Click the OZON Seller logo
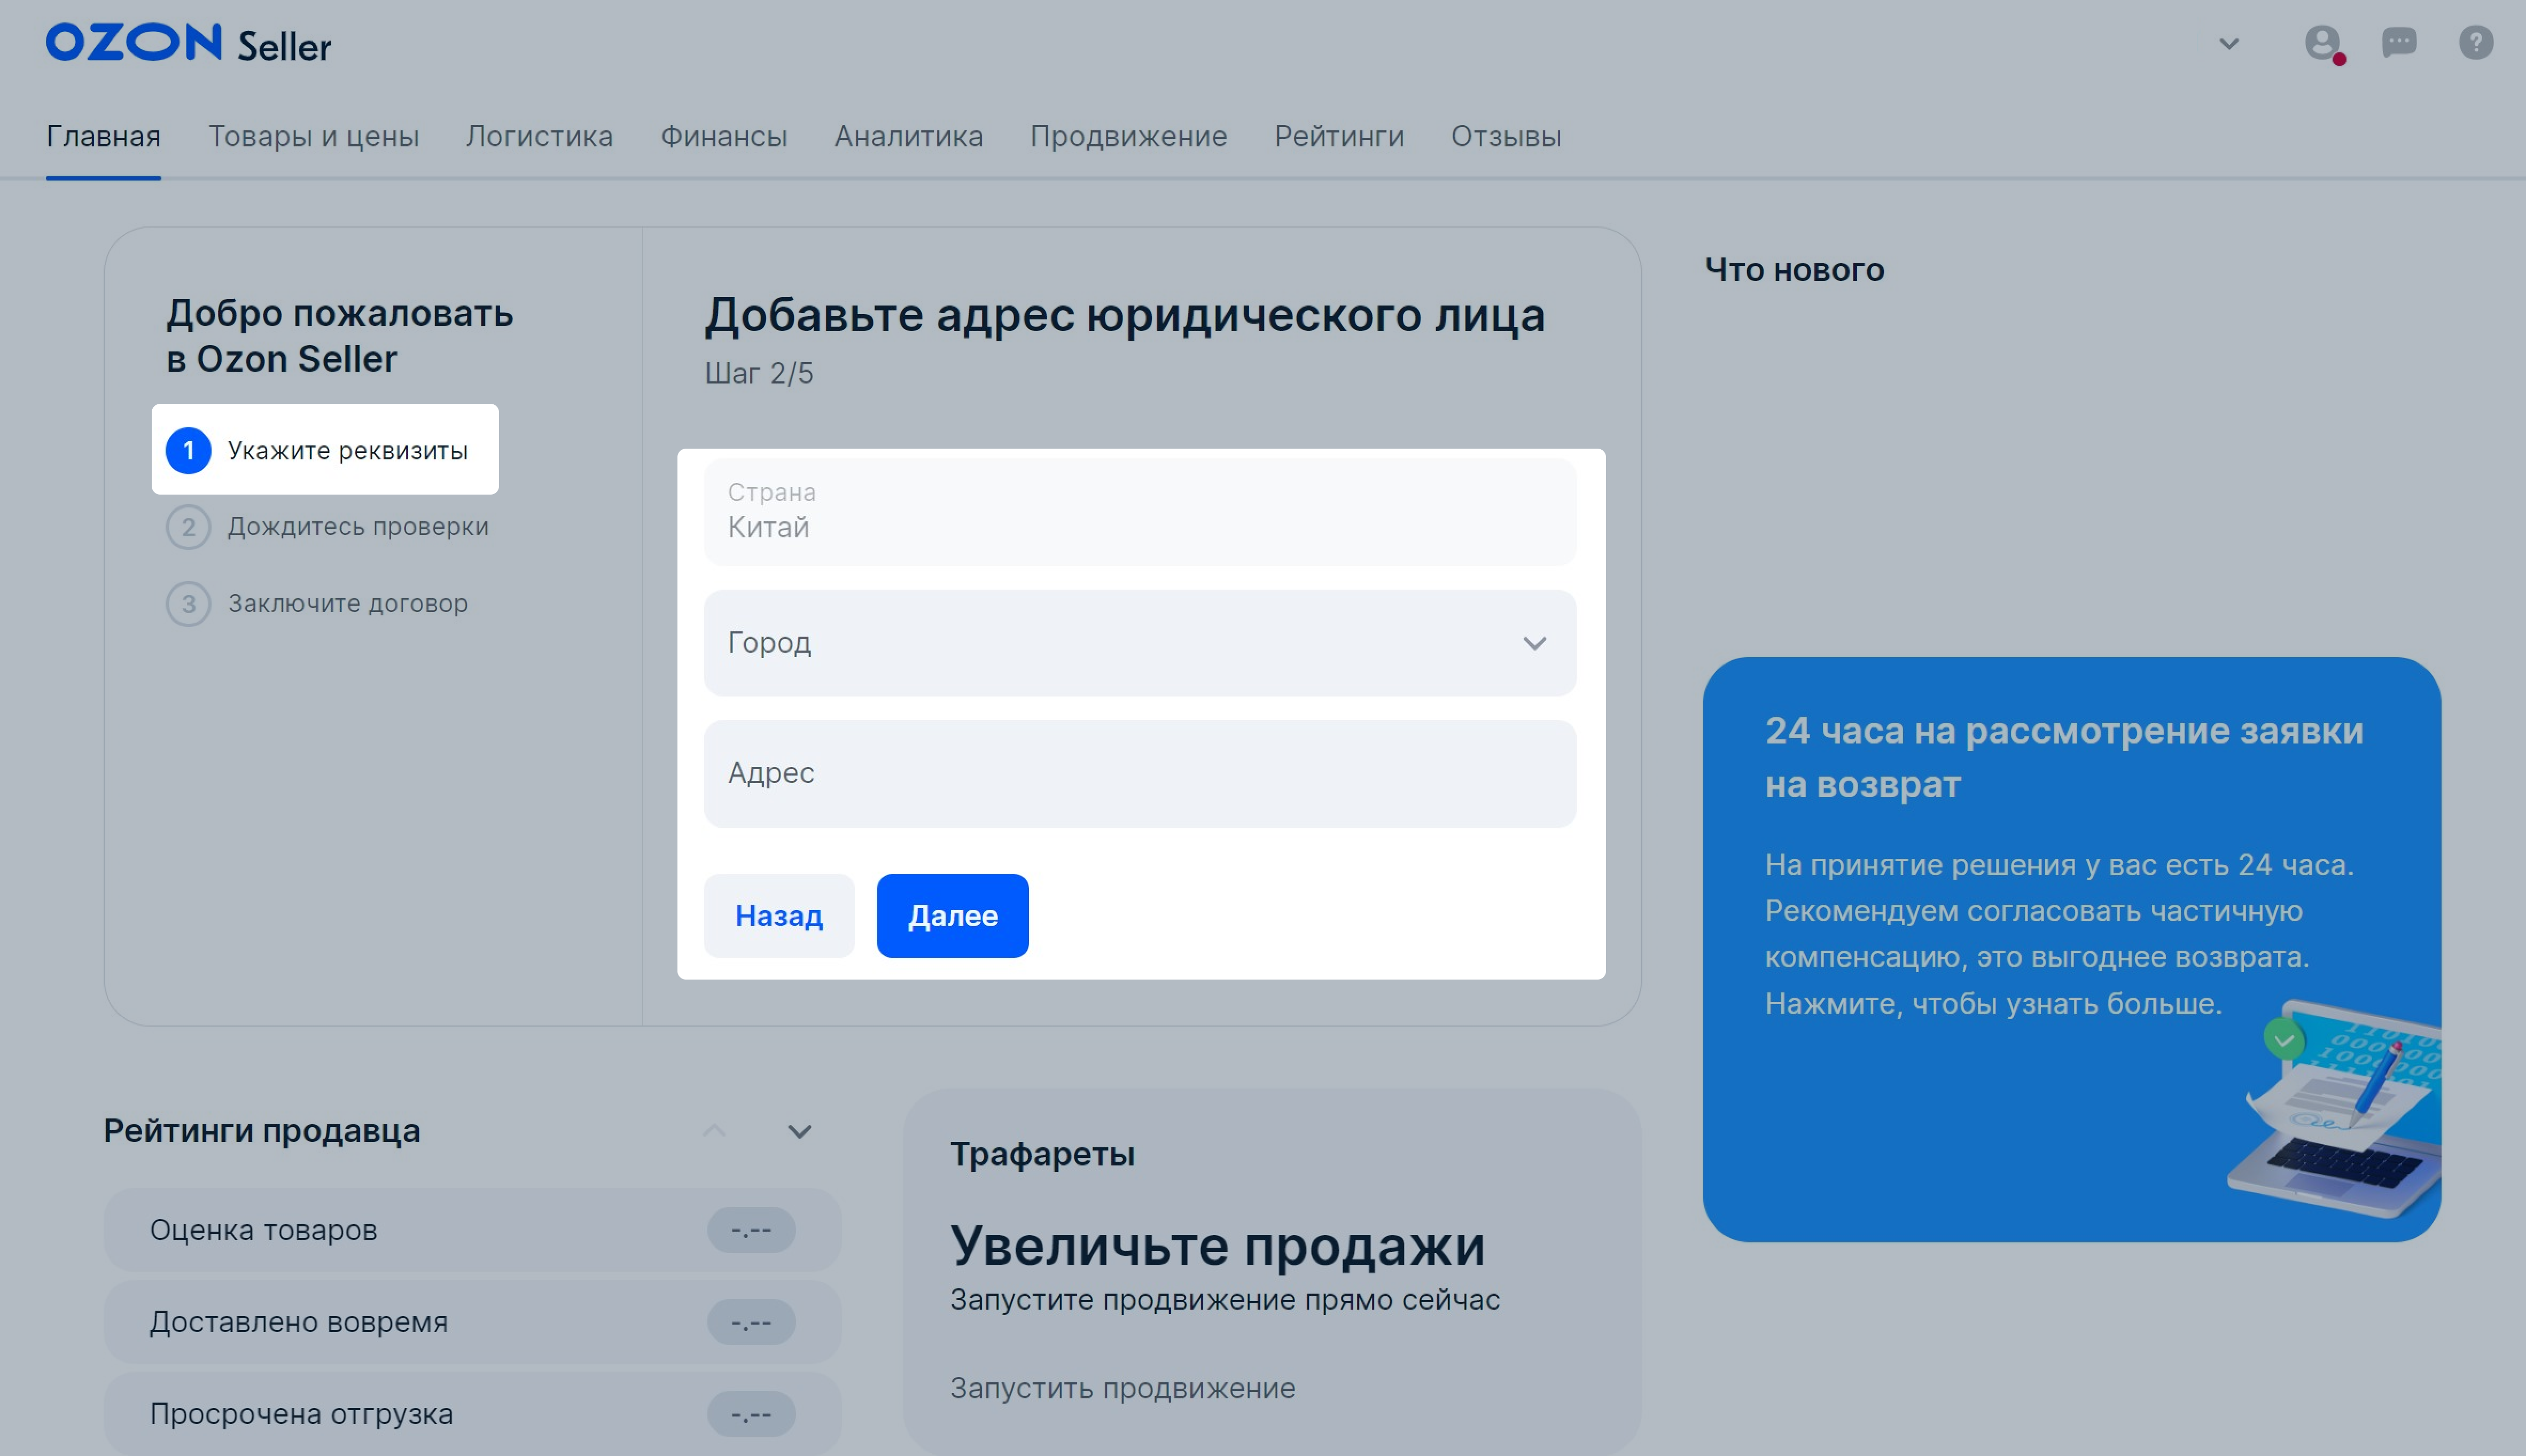The width and height of the screenshot is (2526, 1456). pos(188,44)
